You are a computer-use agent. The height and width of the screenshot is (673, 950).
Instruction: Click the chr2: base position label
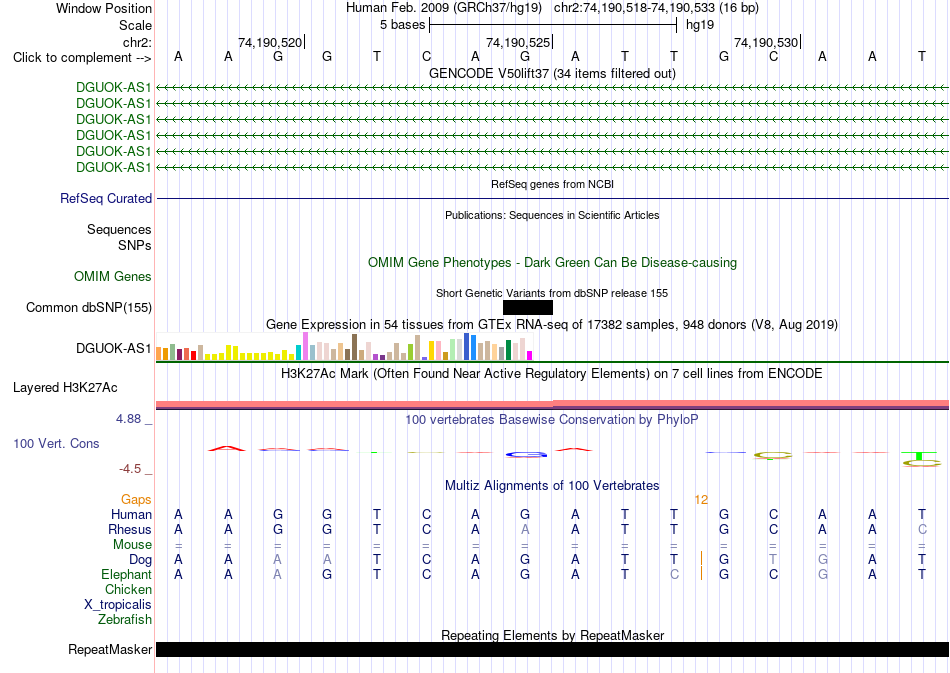137,42
